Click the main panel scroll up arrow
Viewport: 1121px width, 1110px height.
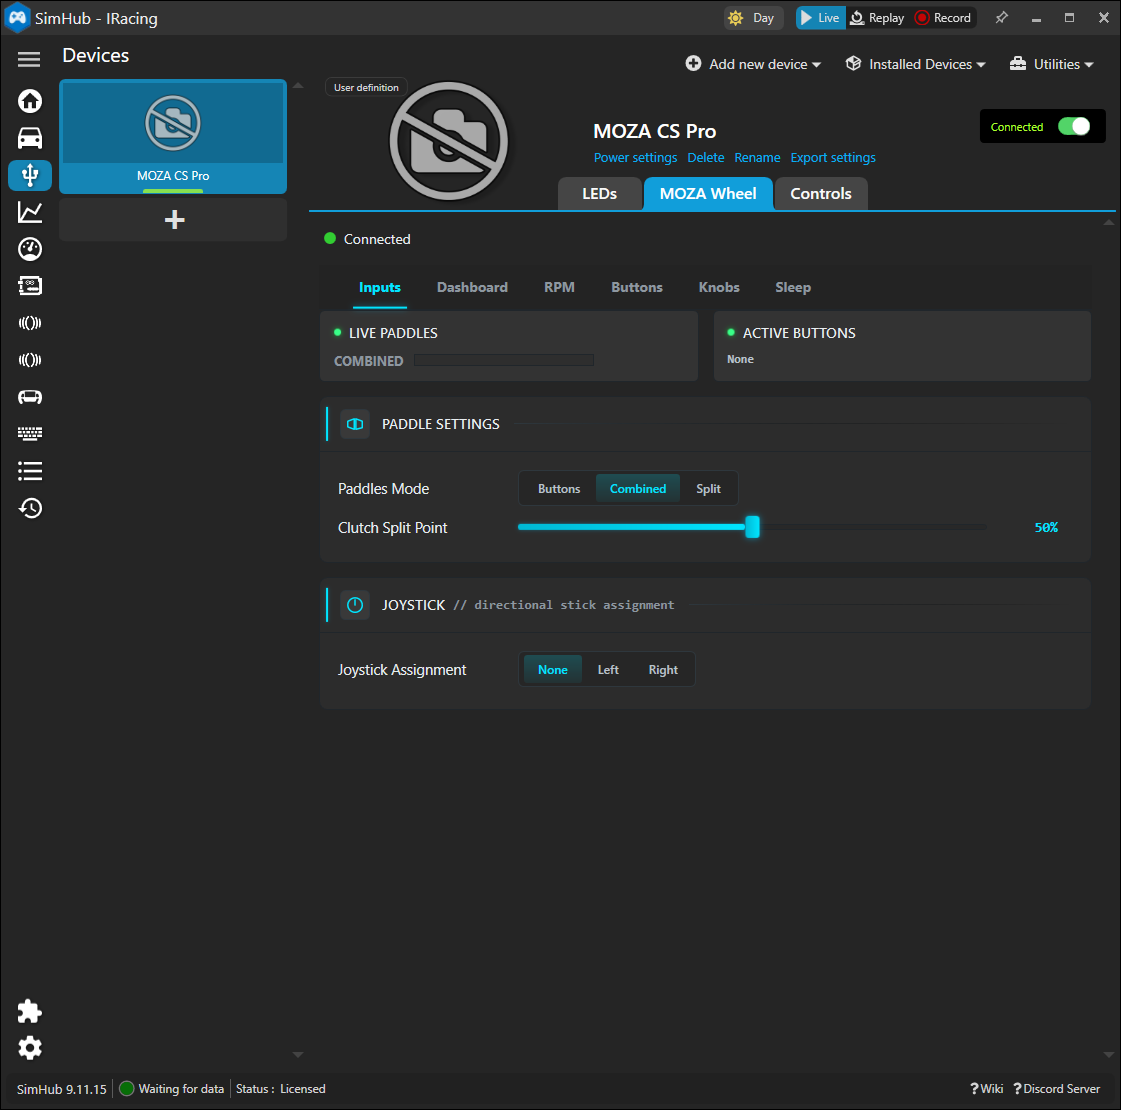1109,223
